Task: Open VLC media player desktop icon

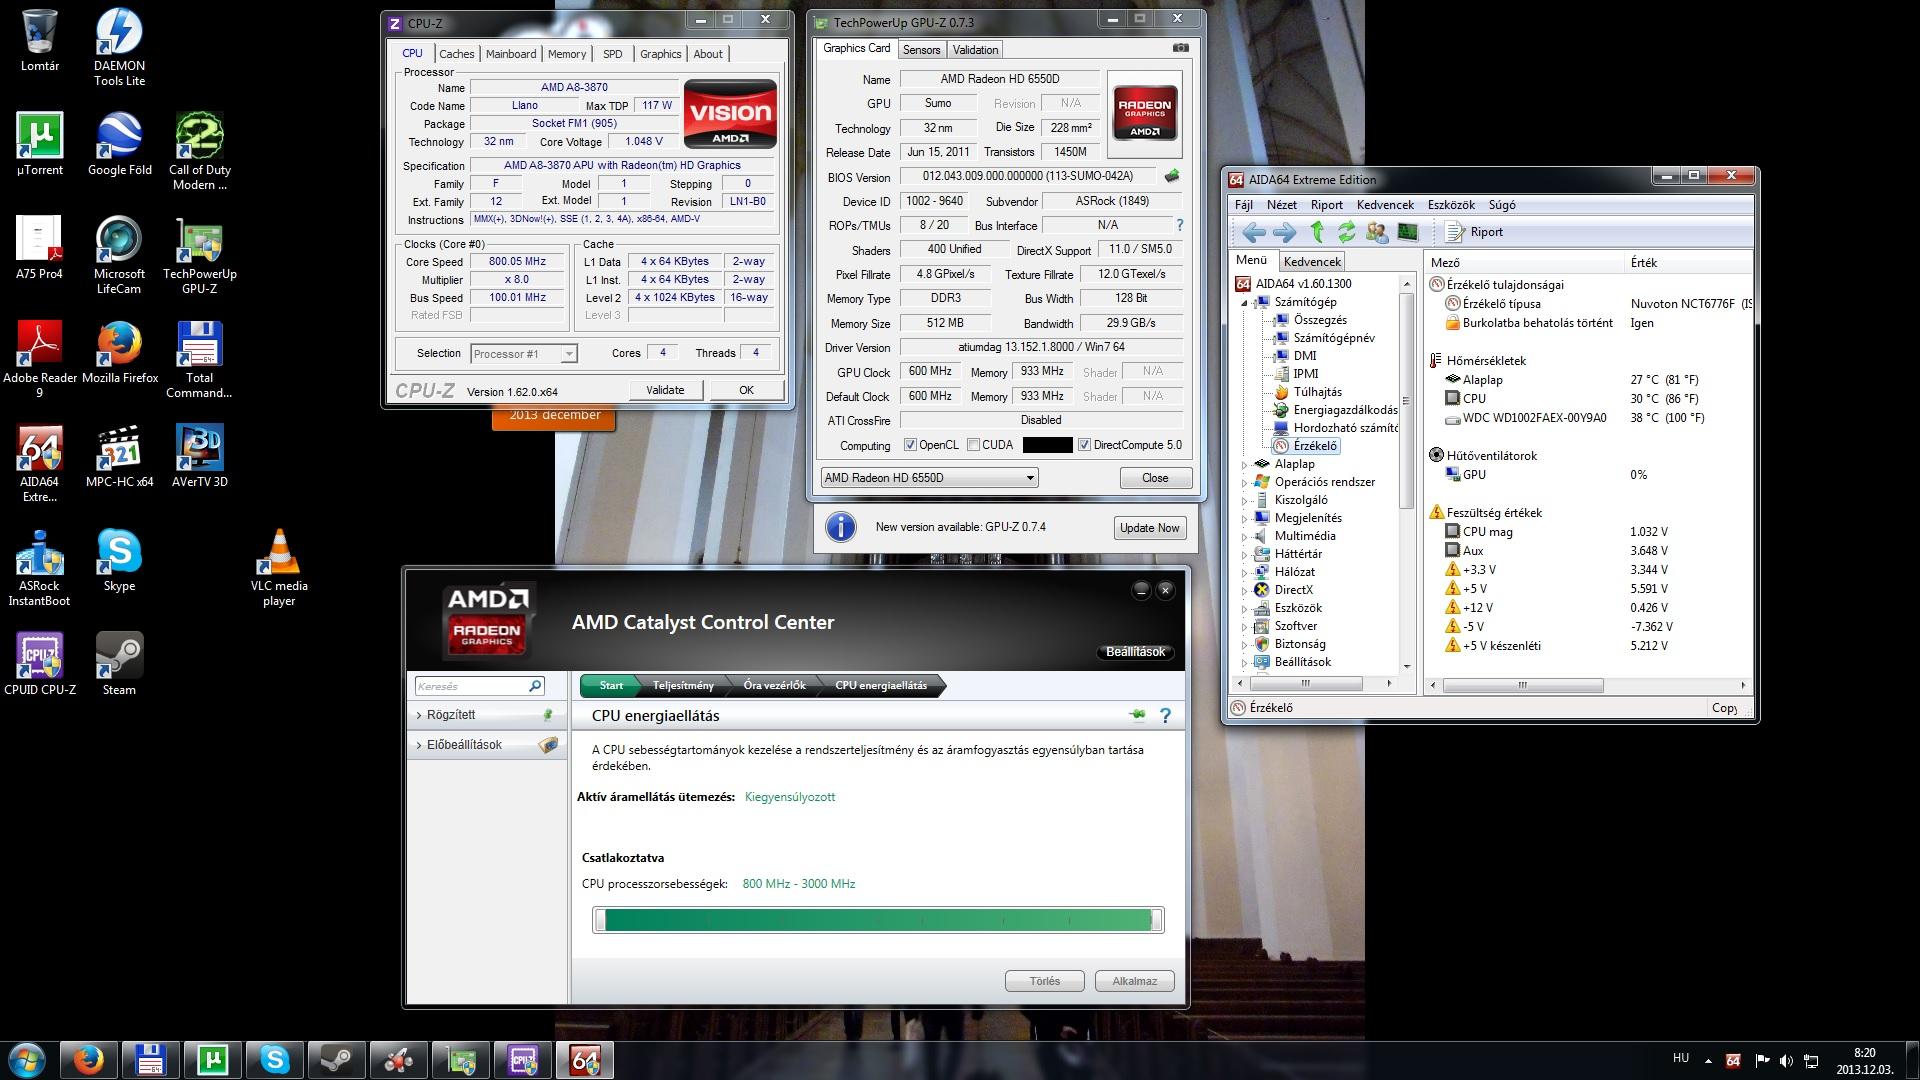Action: point(279,568)
